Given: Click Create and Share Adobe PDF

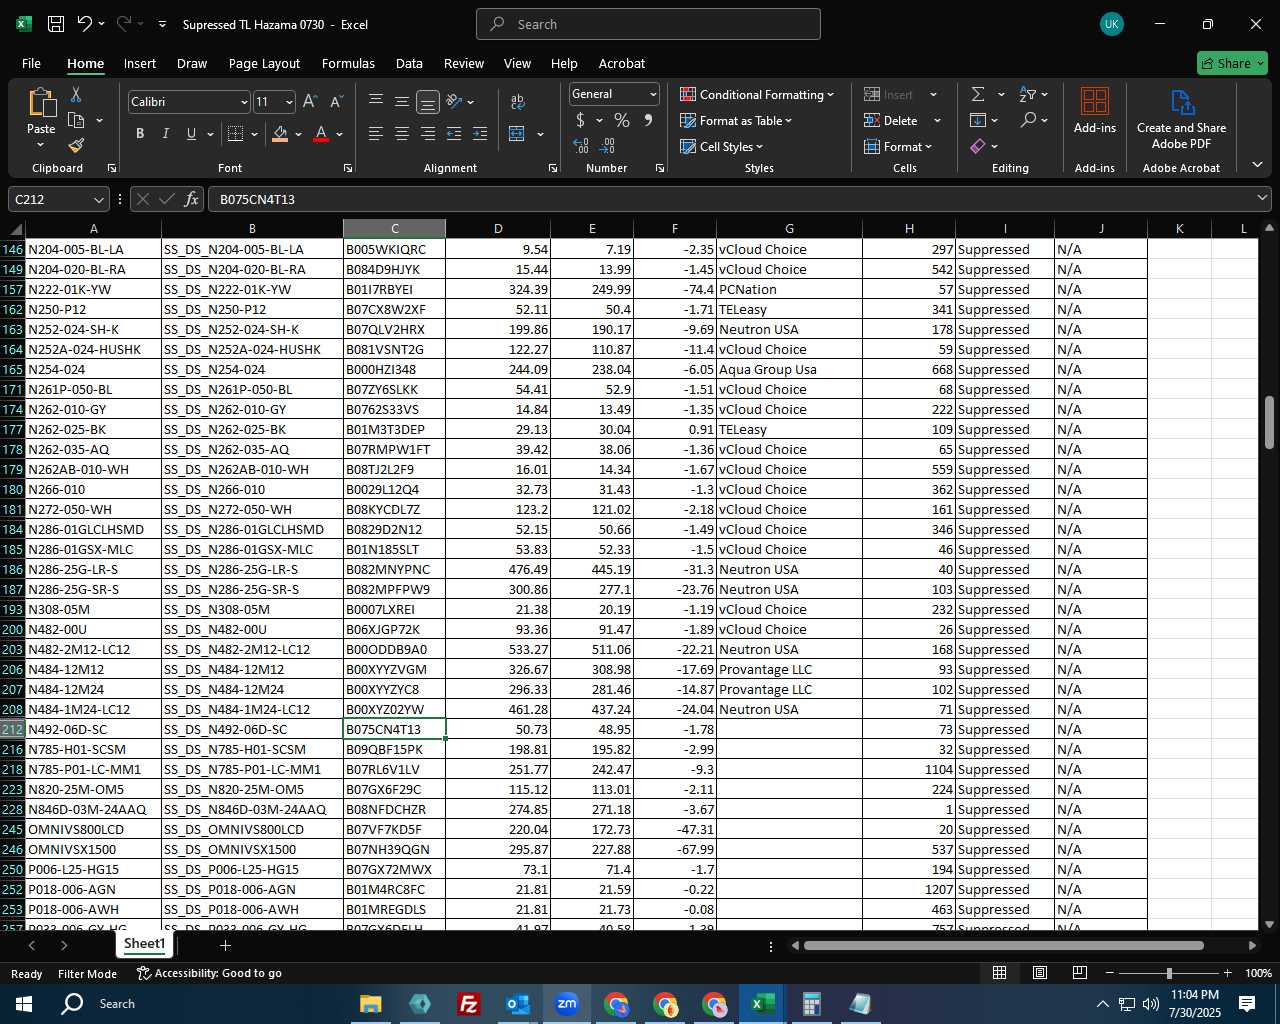Looking at the screenshot, I should coord(1181,120).
